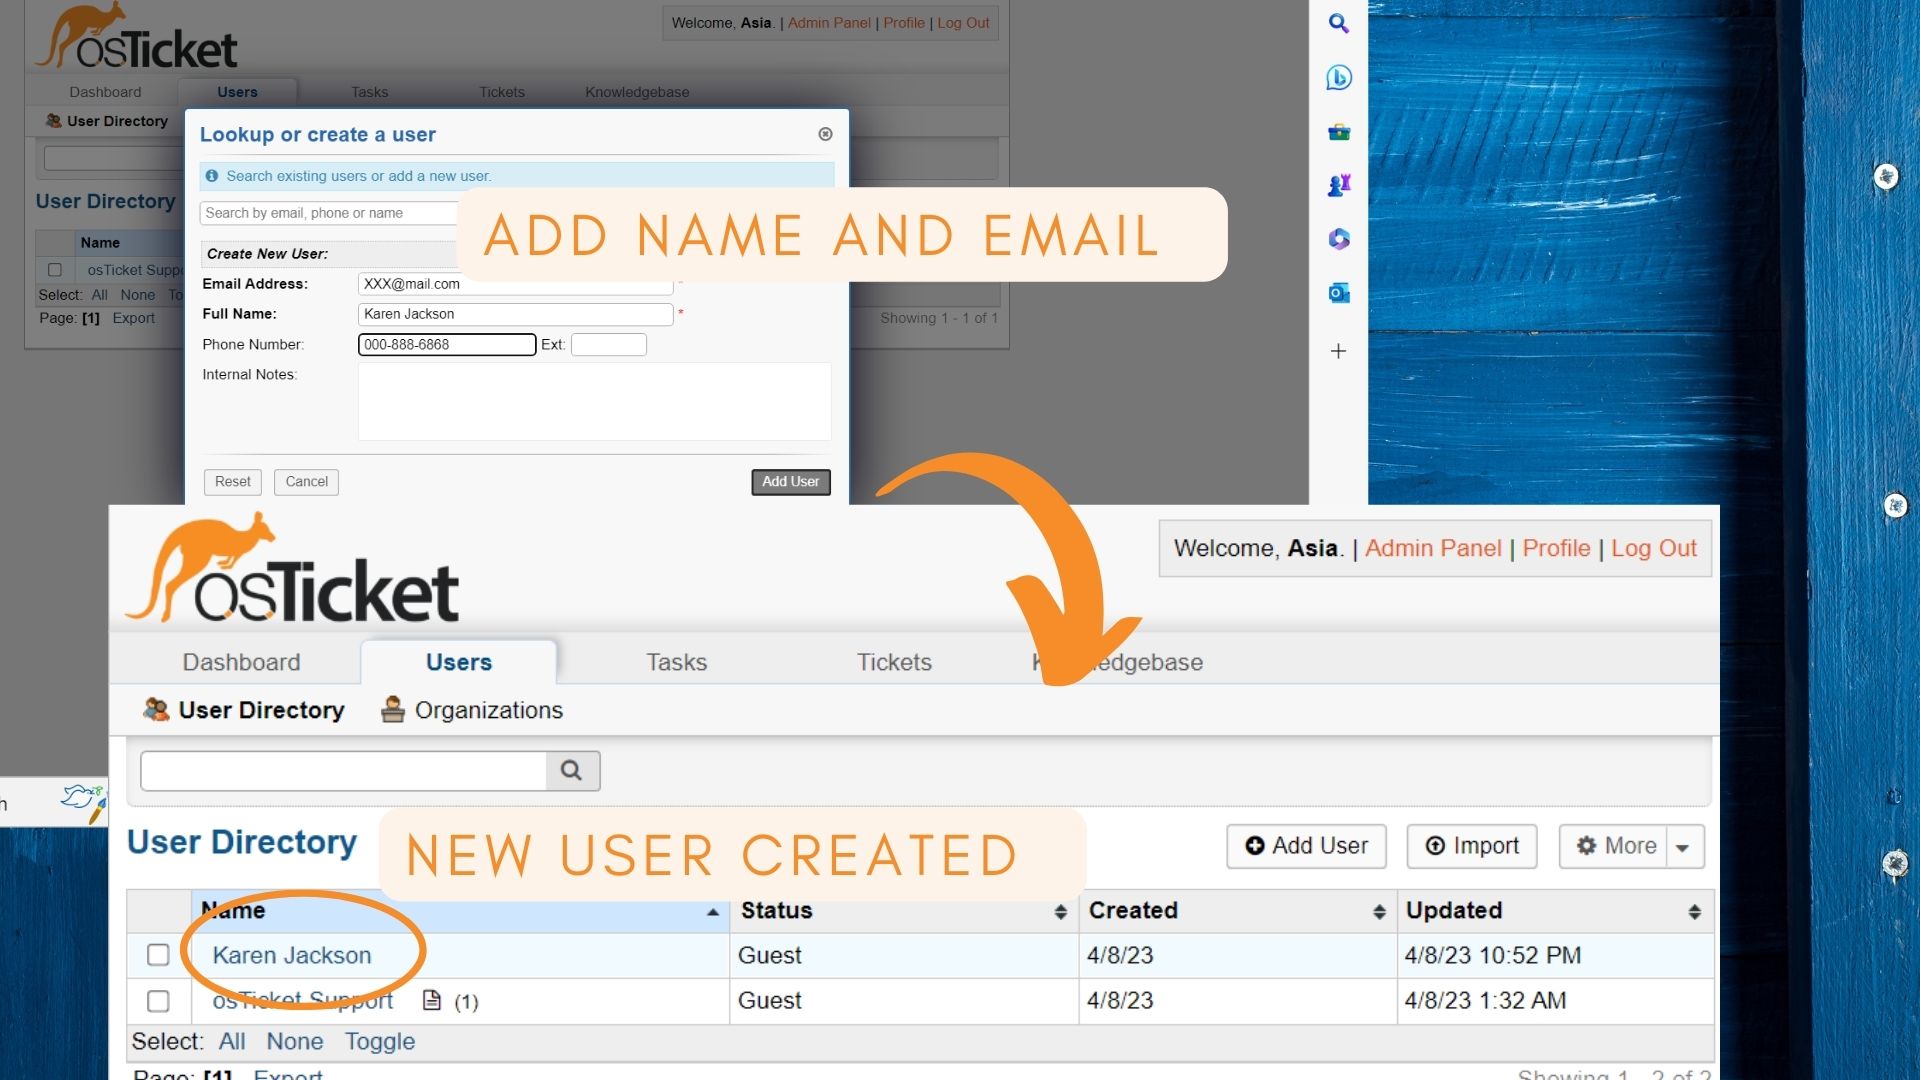Open the Admin Panel link in the large header
This screenshot has width=1920, height=1080.
point(1432,548)
